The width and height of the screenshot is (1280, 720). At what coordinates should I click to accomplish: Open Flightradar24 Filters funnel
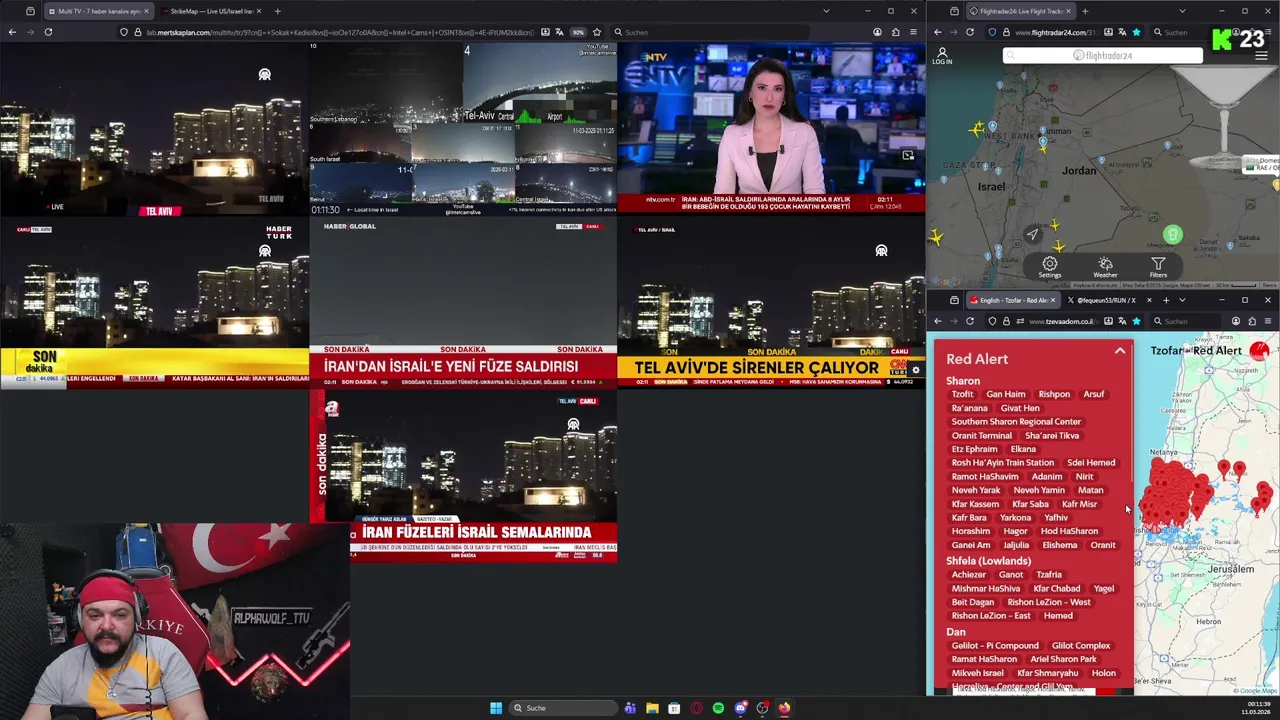1158,267
